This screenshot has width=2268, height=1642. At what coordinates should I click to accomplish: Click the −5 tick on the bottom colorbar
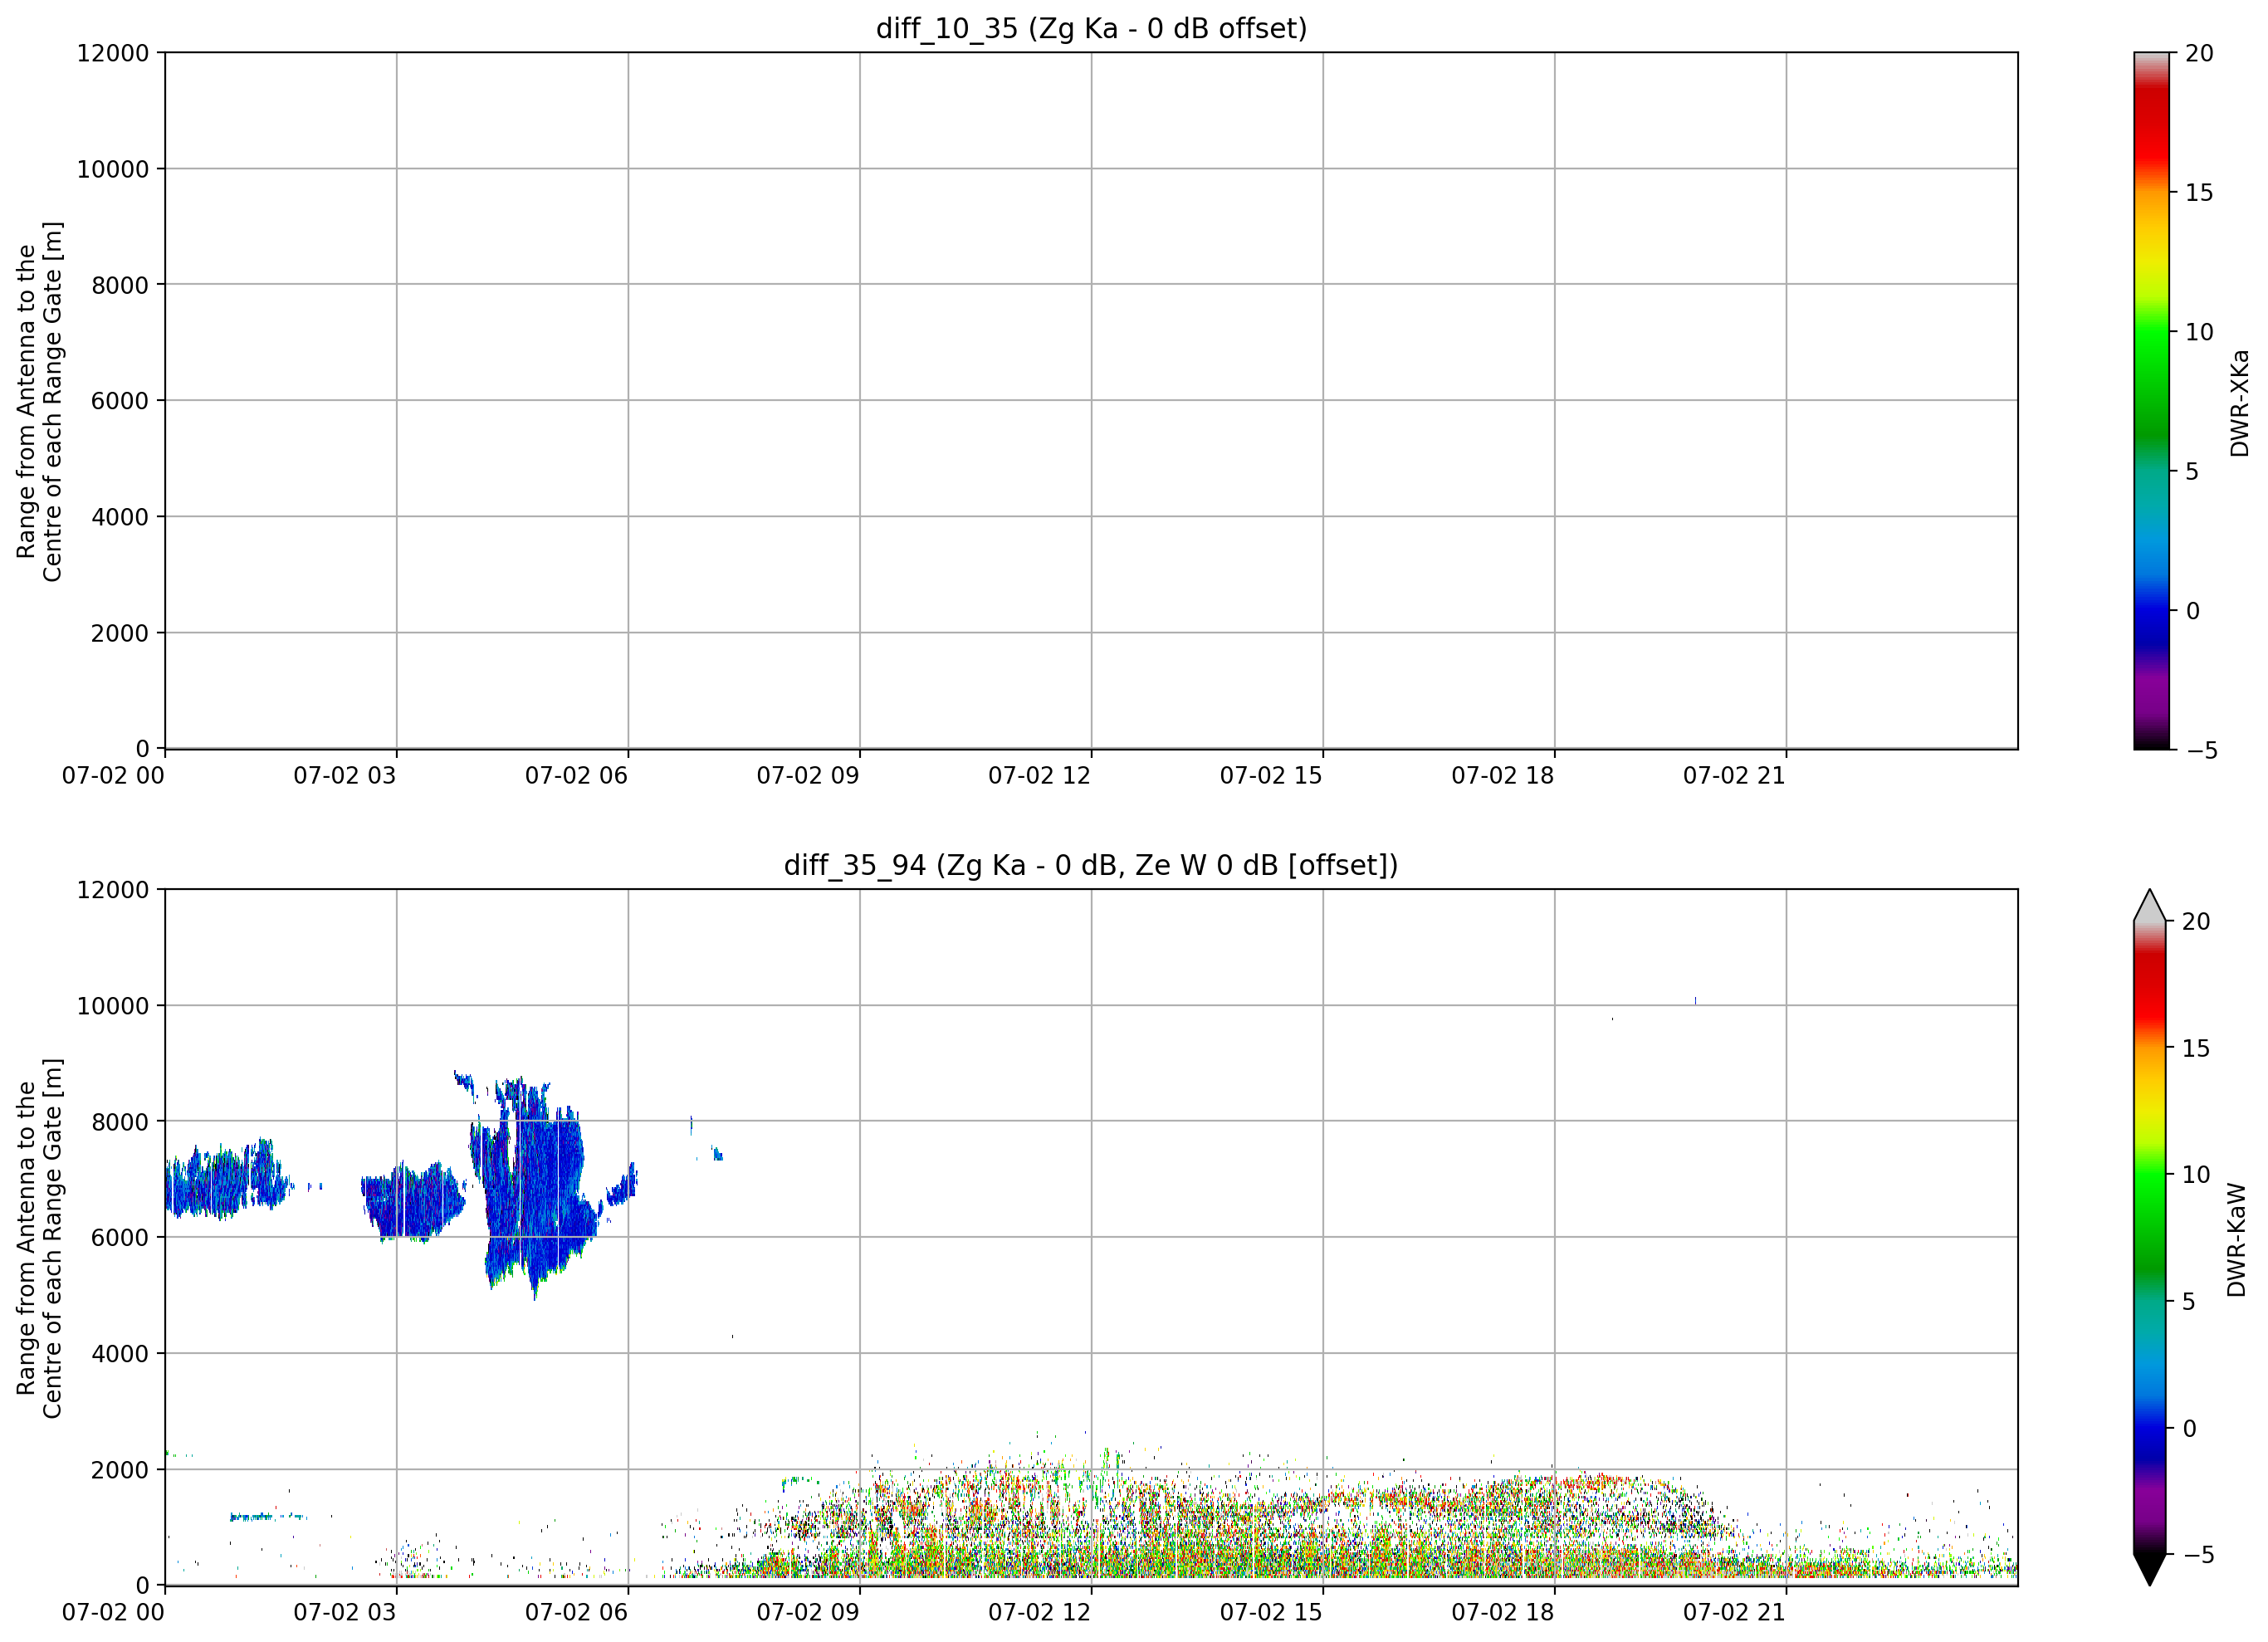click(2199, 1555)
